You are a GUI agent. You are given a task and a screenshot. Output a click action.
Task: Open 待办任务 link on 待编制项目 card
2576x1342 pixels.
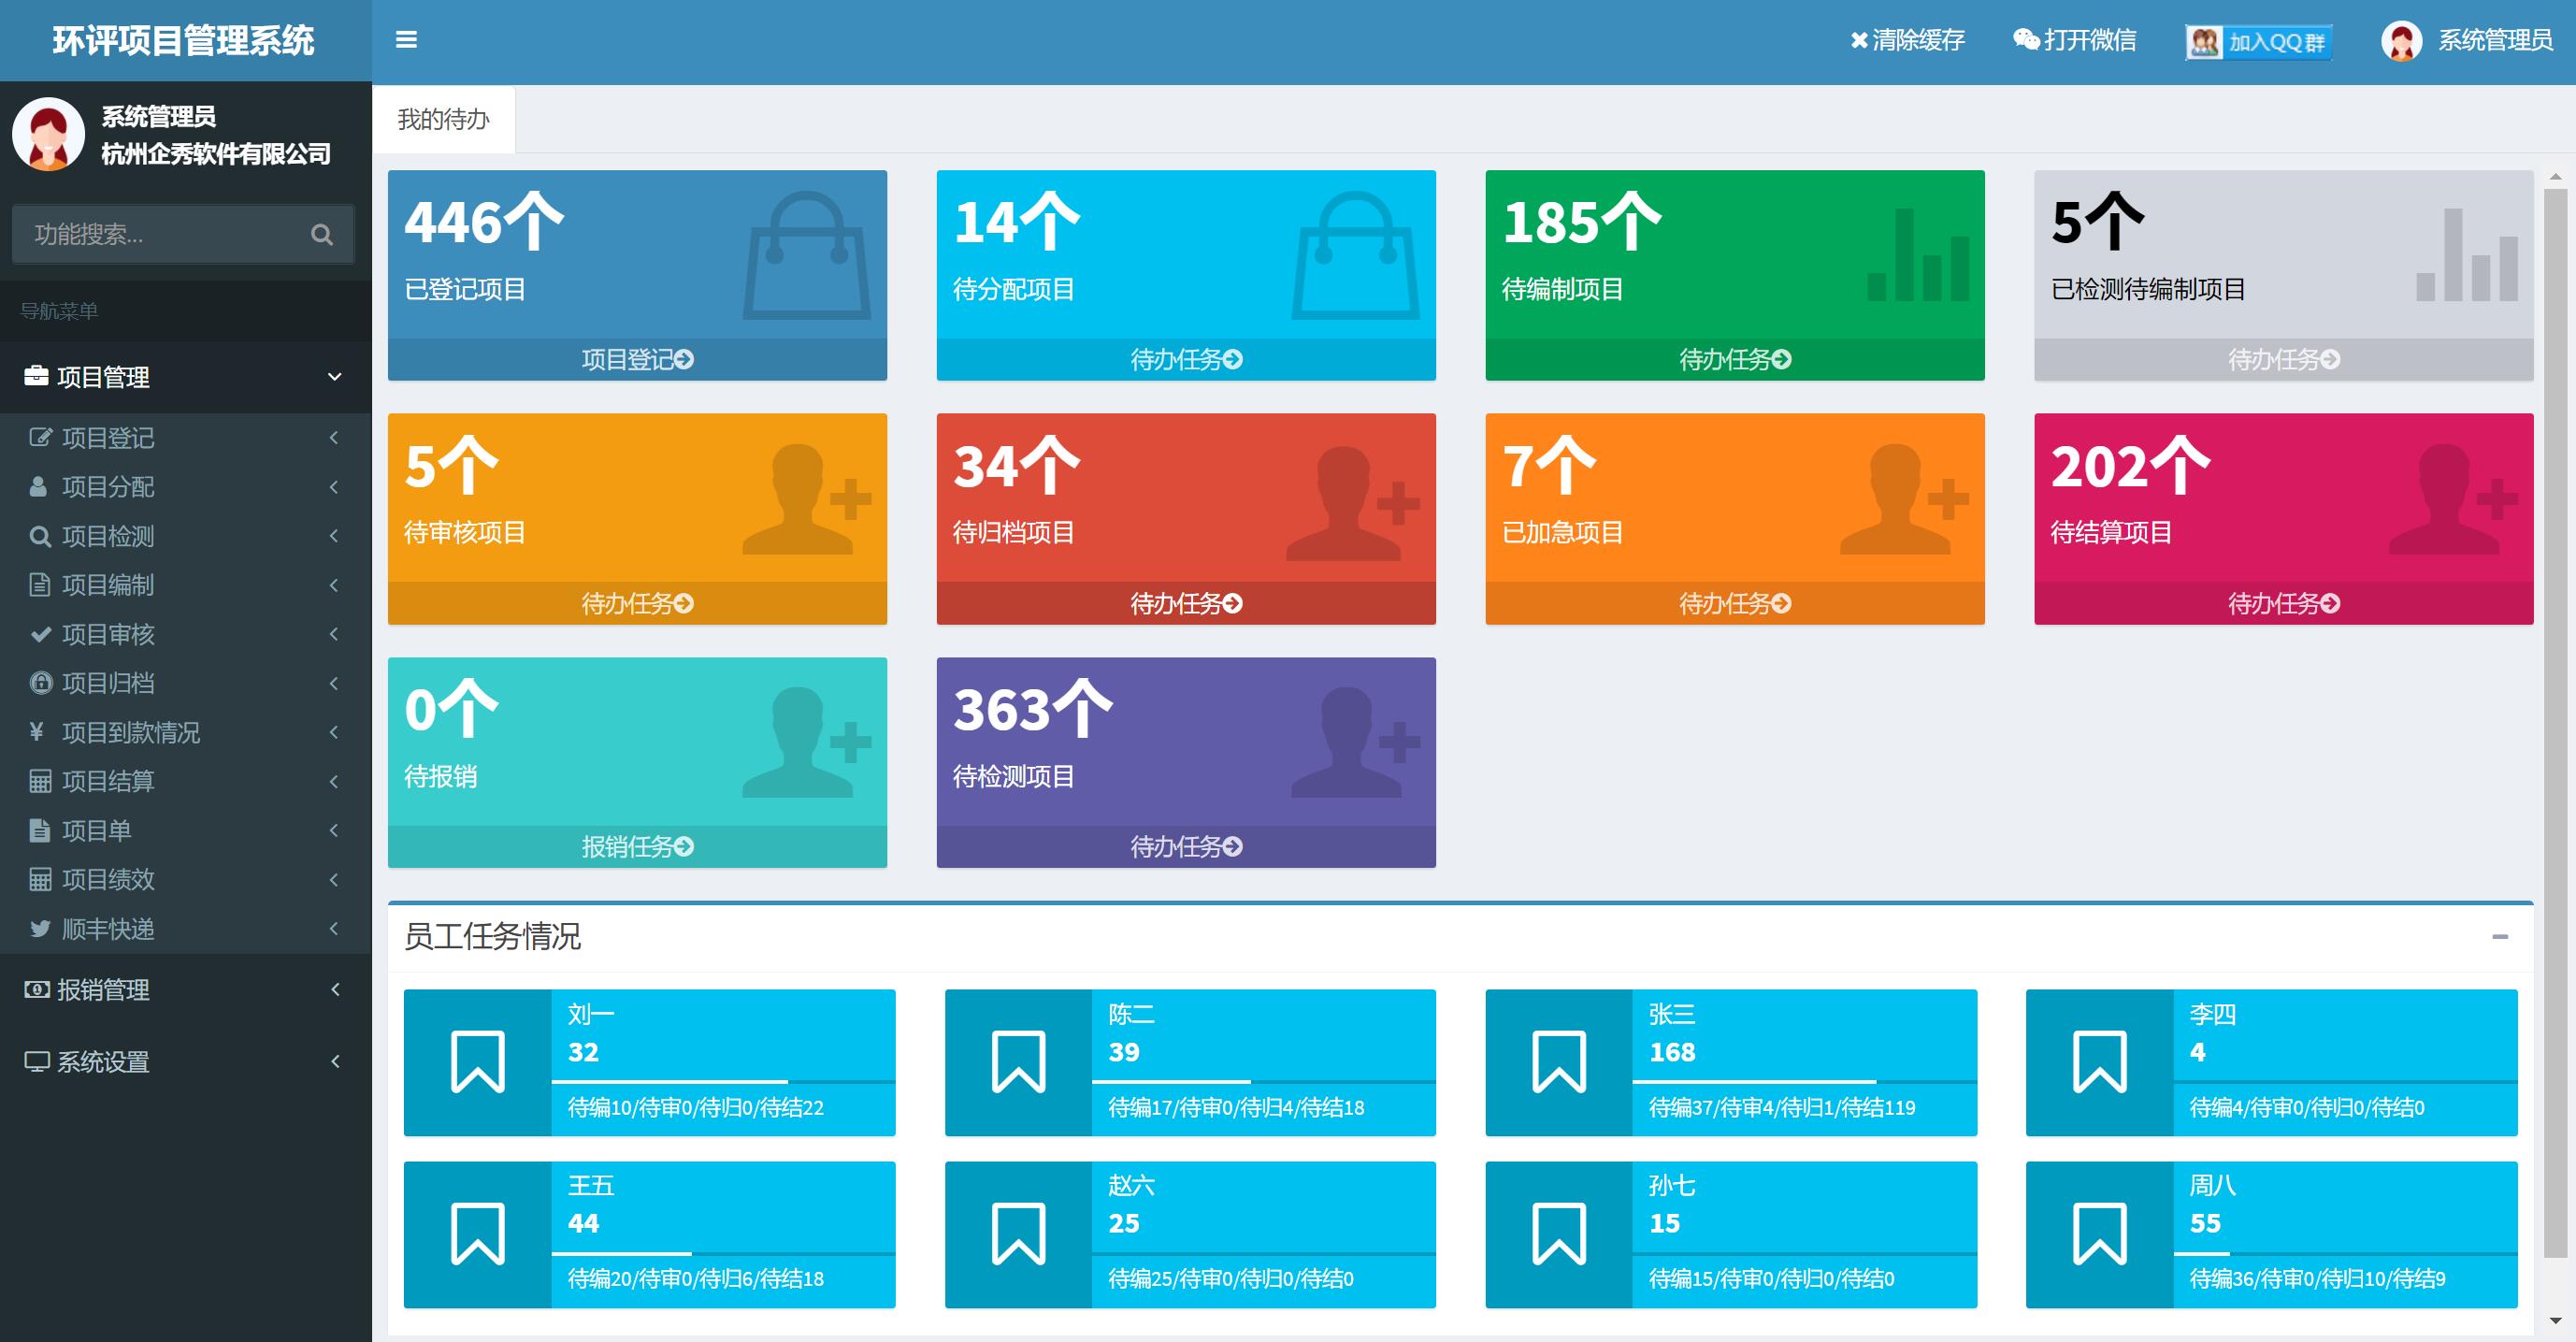[x=1735, y=359]
